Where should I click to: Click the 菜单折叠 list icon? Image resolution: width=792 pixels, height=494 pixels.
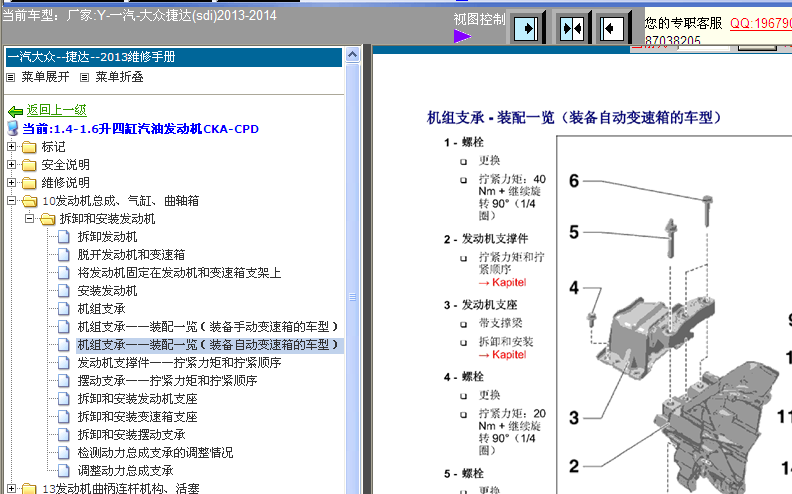click(85, 77)
